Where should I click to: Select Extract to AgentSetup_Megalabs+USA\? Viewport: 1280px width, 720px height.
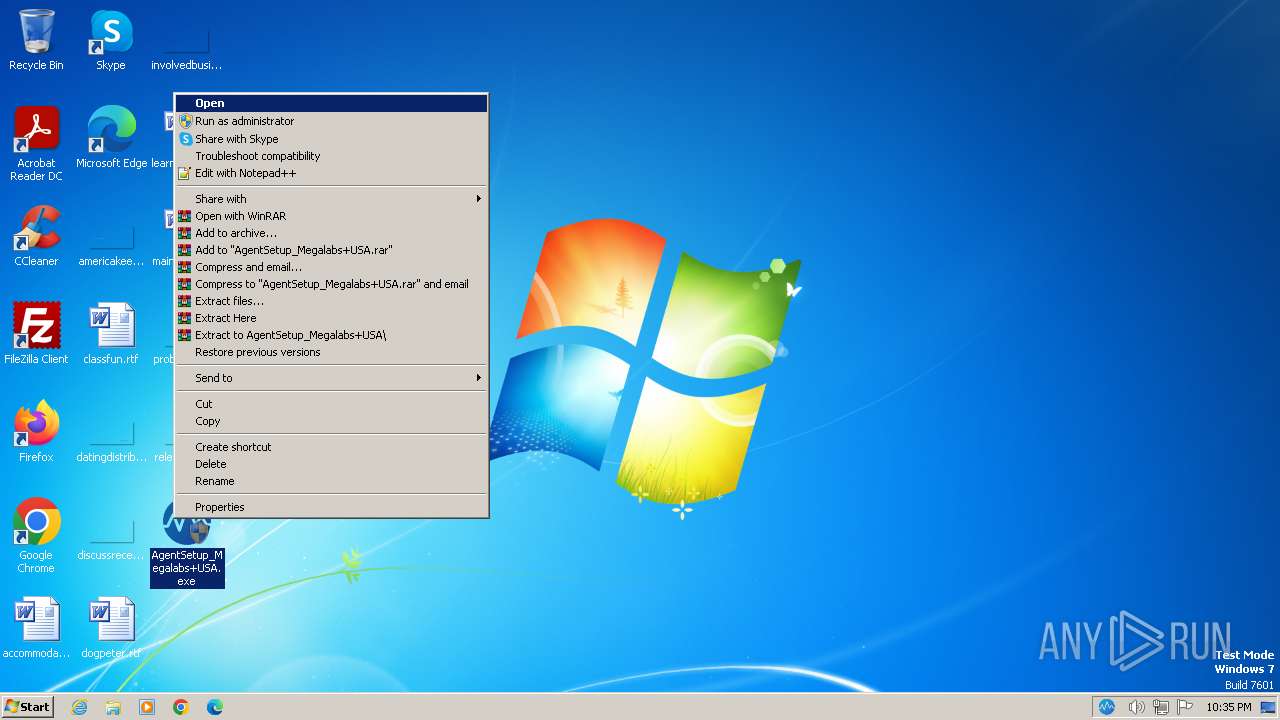[x=331, y=335]
